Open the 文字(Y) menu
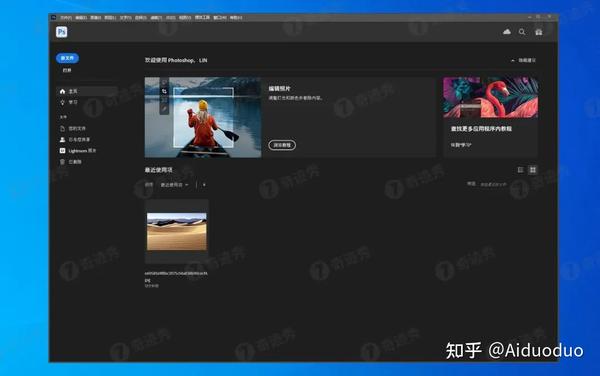Viewport: 600px width, 376px height. (126, 18)
